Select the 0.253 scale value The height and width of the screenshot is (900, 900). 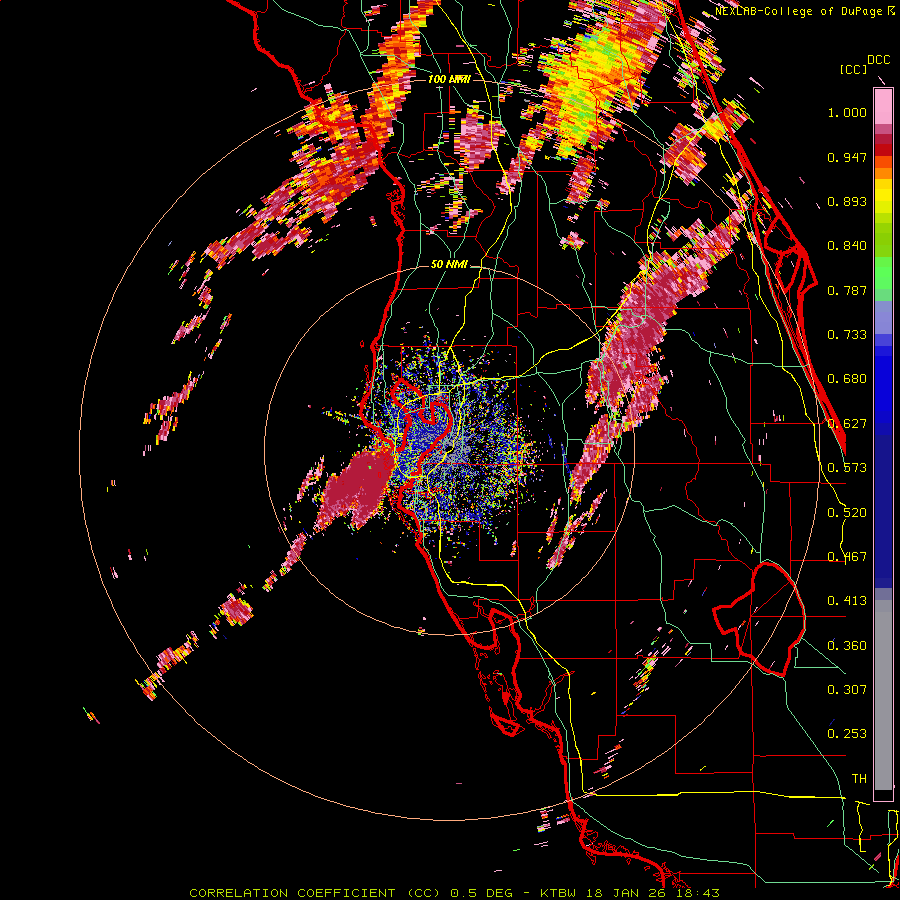tap(847, 734)
